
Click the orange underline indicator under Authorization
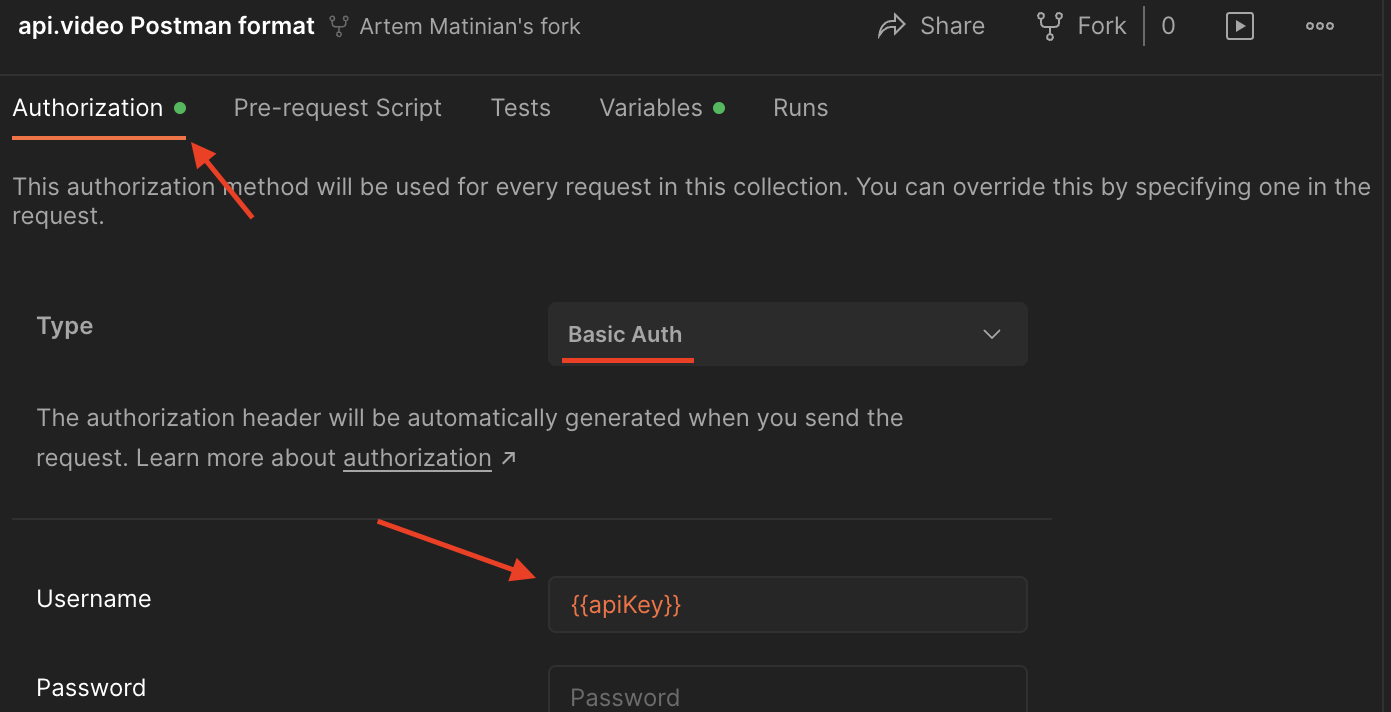[x=98, y=133]
